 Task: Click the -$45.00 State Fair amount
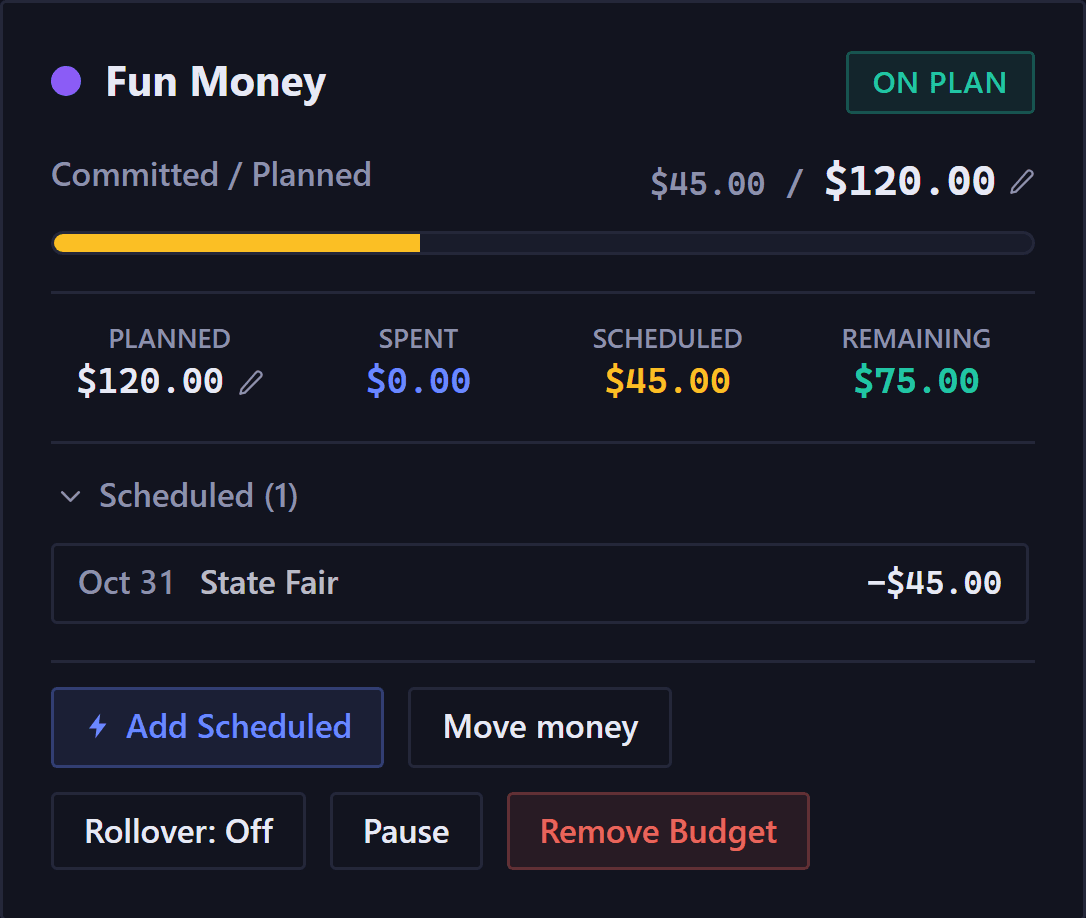click(x=934, y=583)
